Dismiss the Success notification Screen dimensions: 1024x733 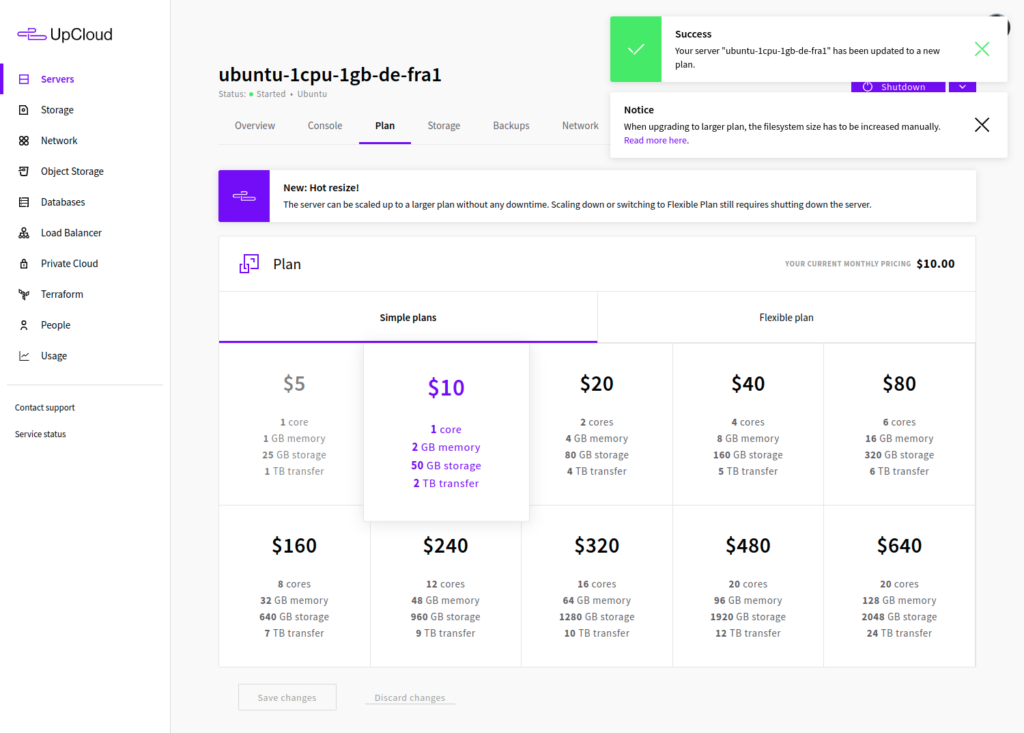[981, 49]
